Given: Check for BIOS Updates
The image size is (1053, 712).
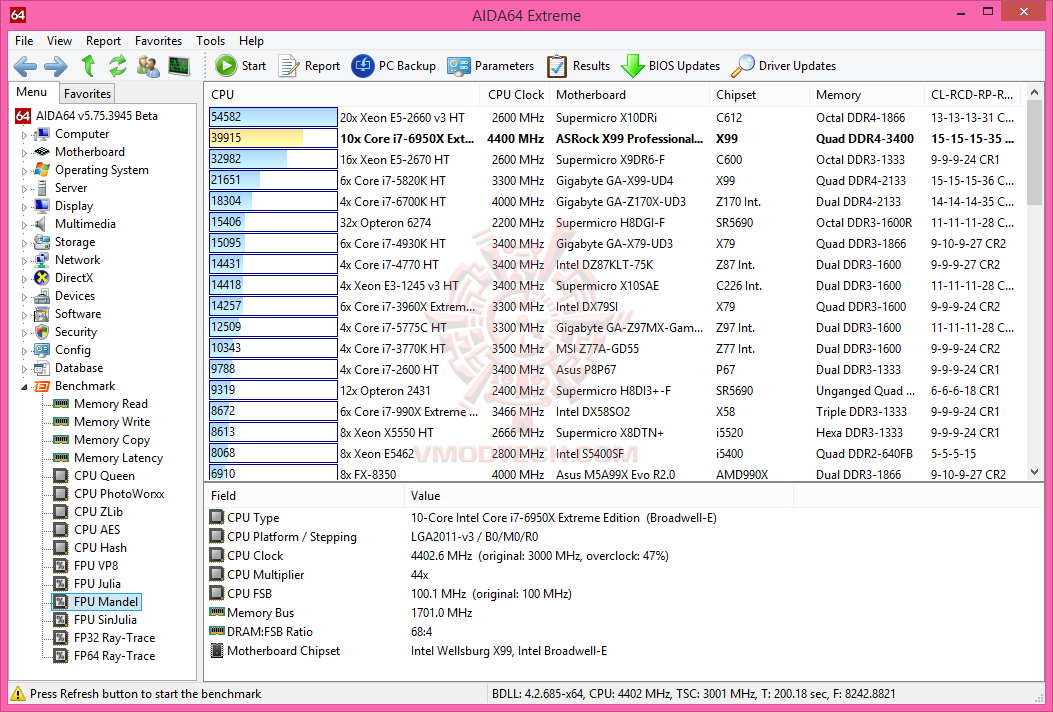Looking at the screenshot, I should point(670,66).
